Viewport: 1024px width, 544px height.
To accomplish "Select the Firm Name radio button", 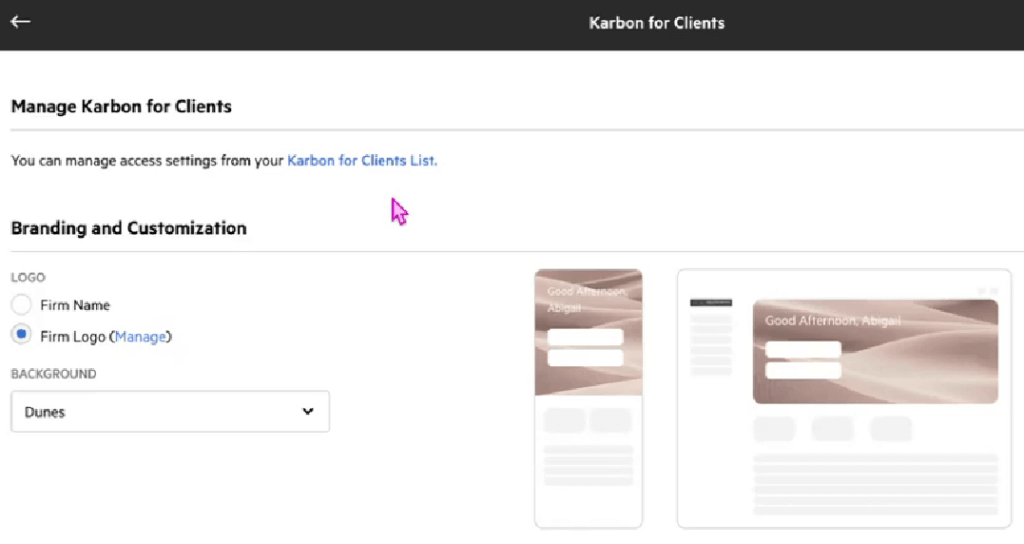I will click(21, 305).
